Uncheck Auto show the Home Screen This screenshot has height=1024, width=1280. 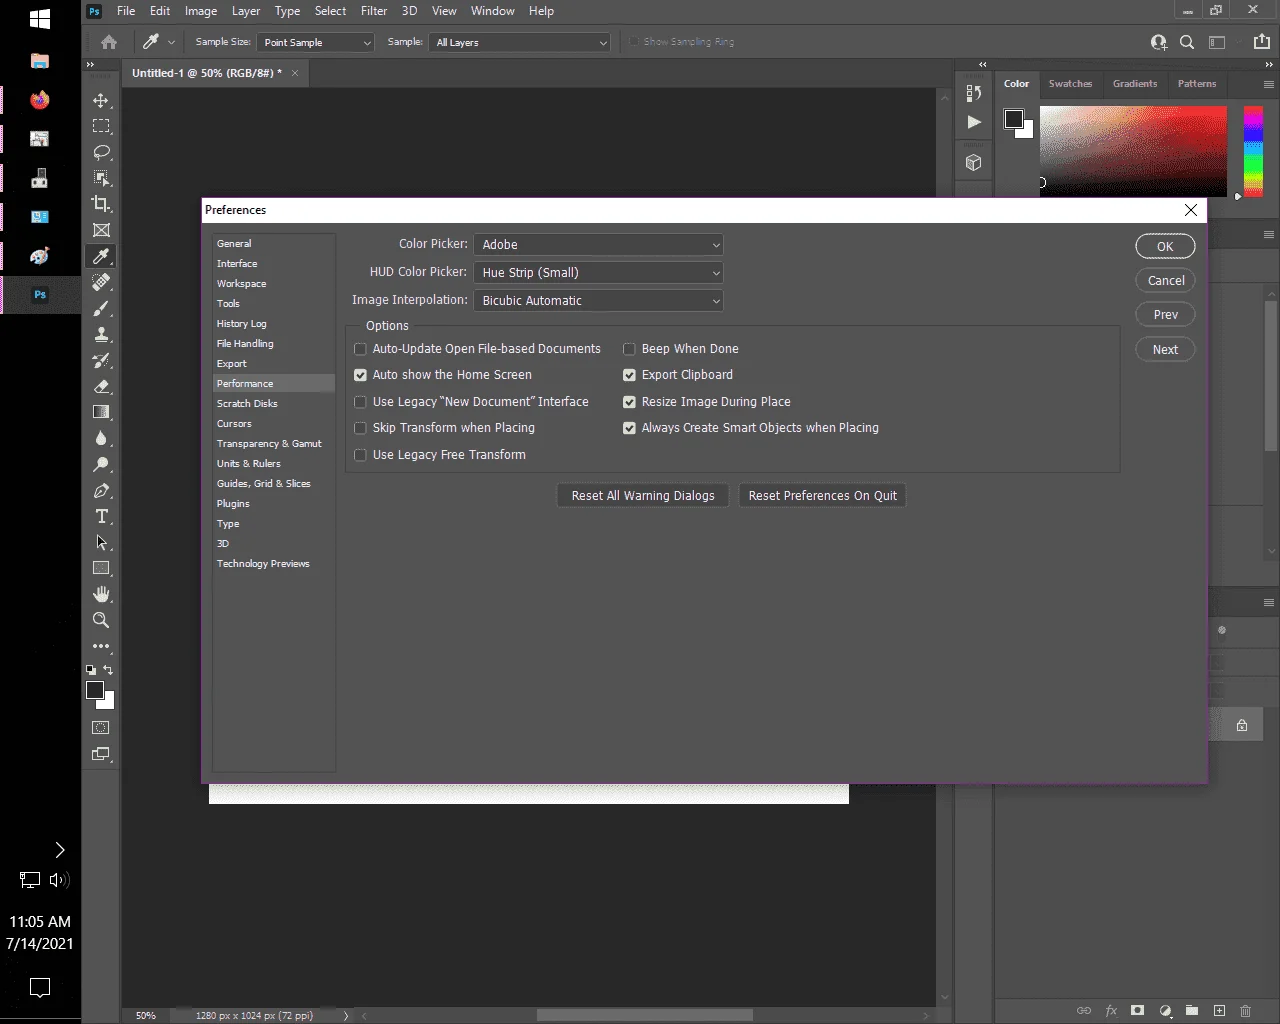point(360,375)
